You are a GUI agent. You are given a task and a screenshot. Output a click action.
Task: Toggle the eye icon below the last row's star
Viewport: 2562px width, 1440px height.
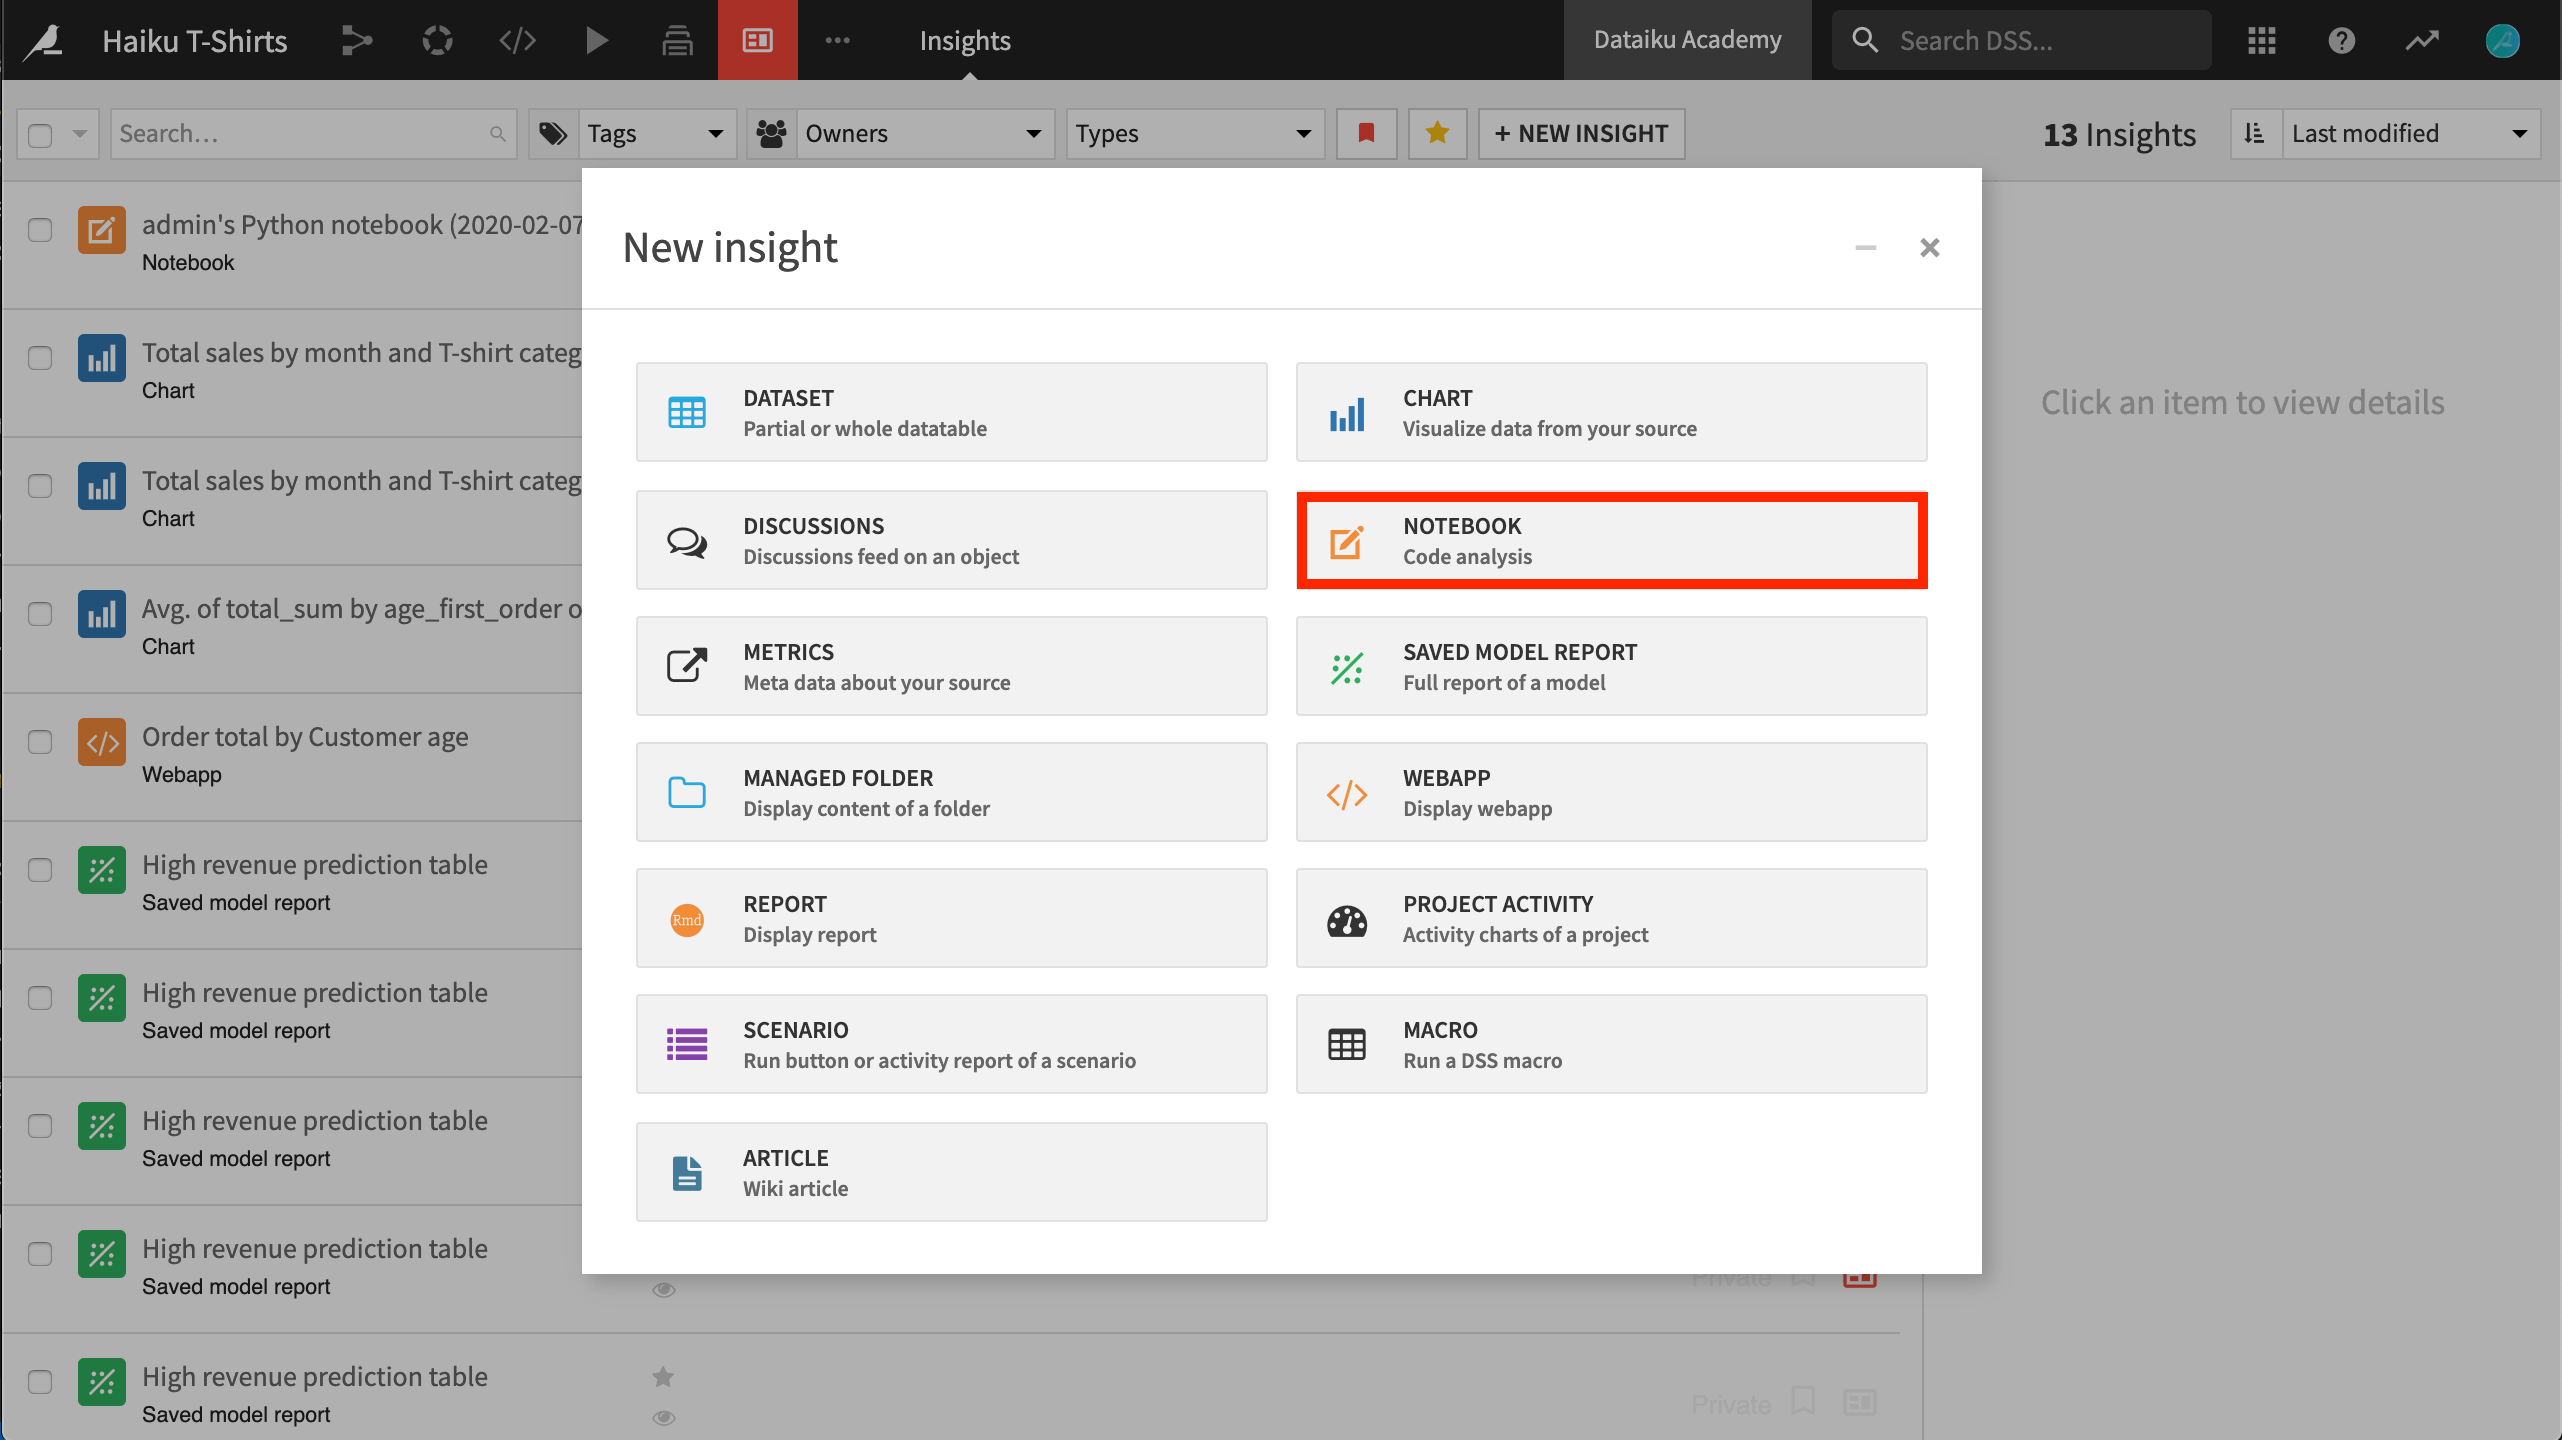coord(664,1417)
